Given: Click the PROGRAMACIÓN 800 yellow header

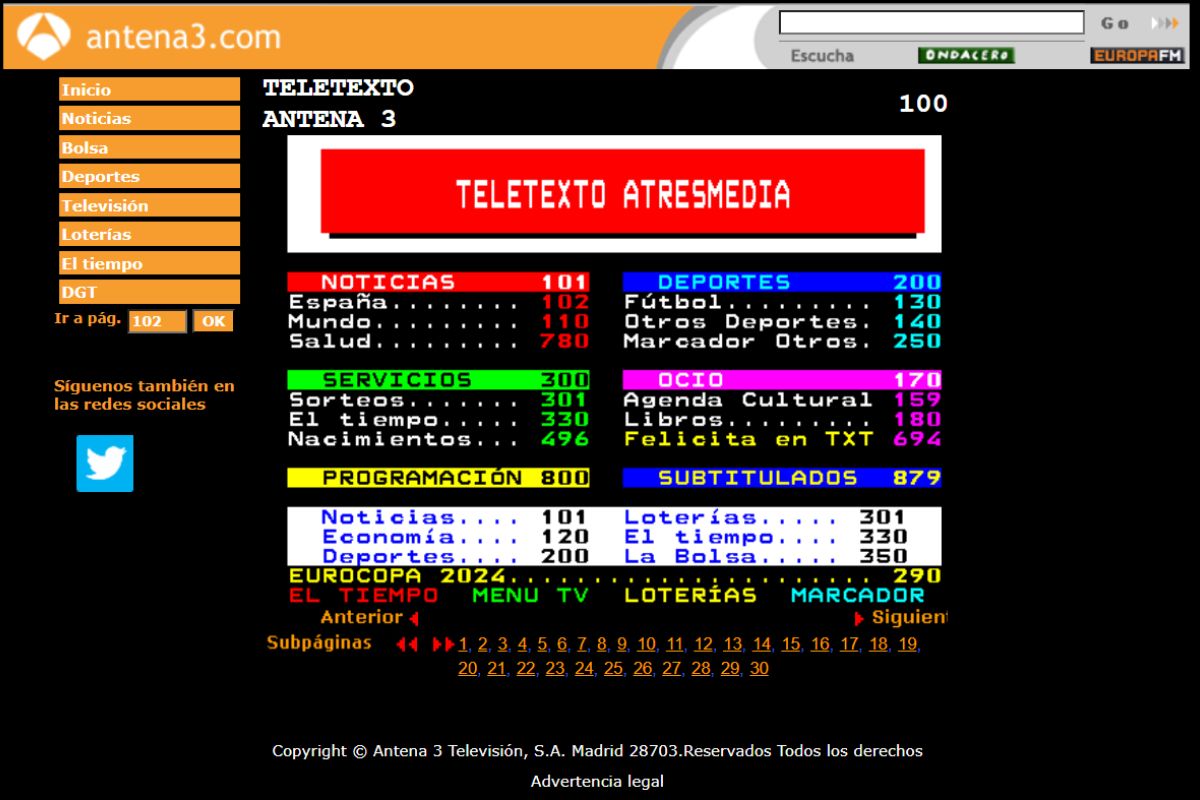Looking at the screenshot, I should [x=438, y=478].
